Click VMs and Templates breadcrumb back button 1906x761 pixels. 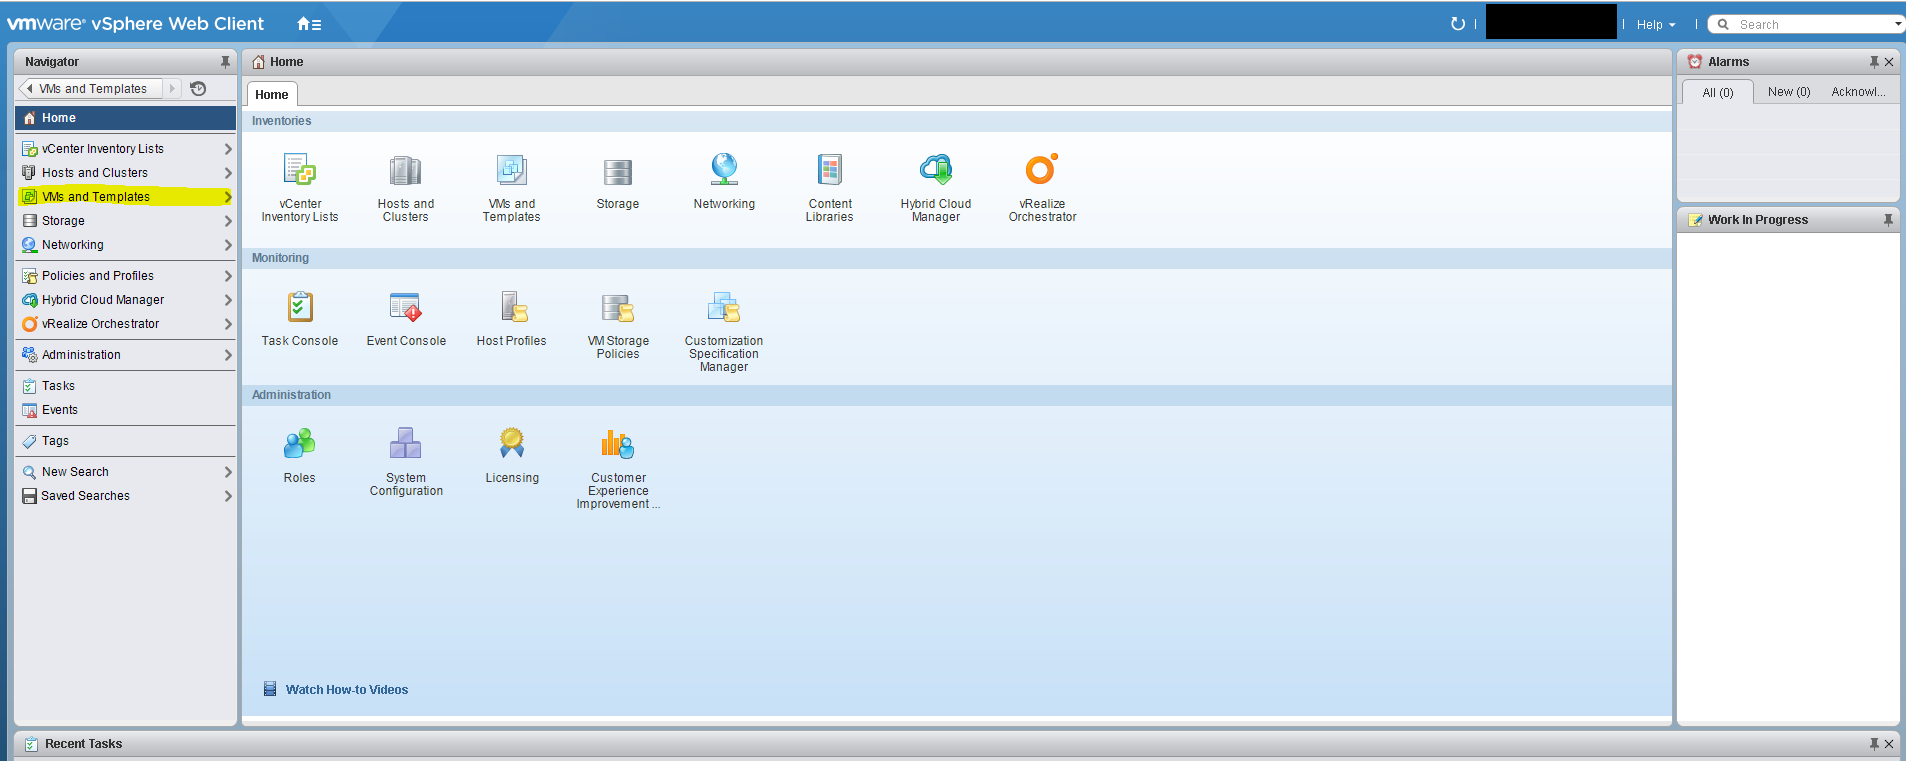[x=90, y=89]
